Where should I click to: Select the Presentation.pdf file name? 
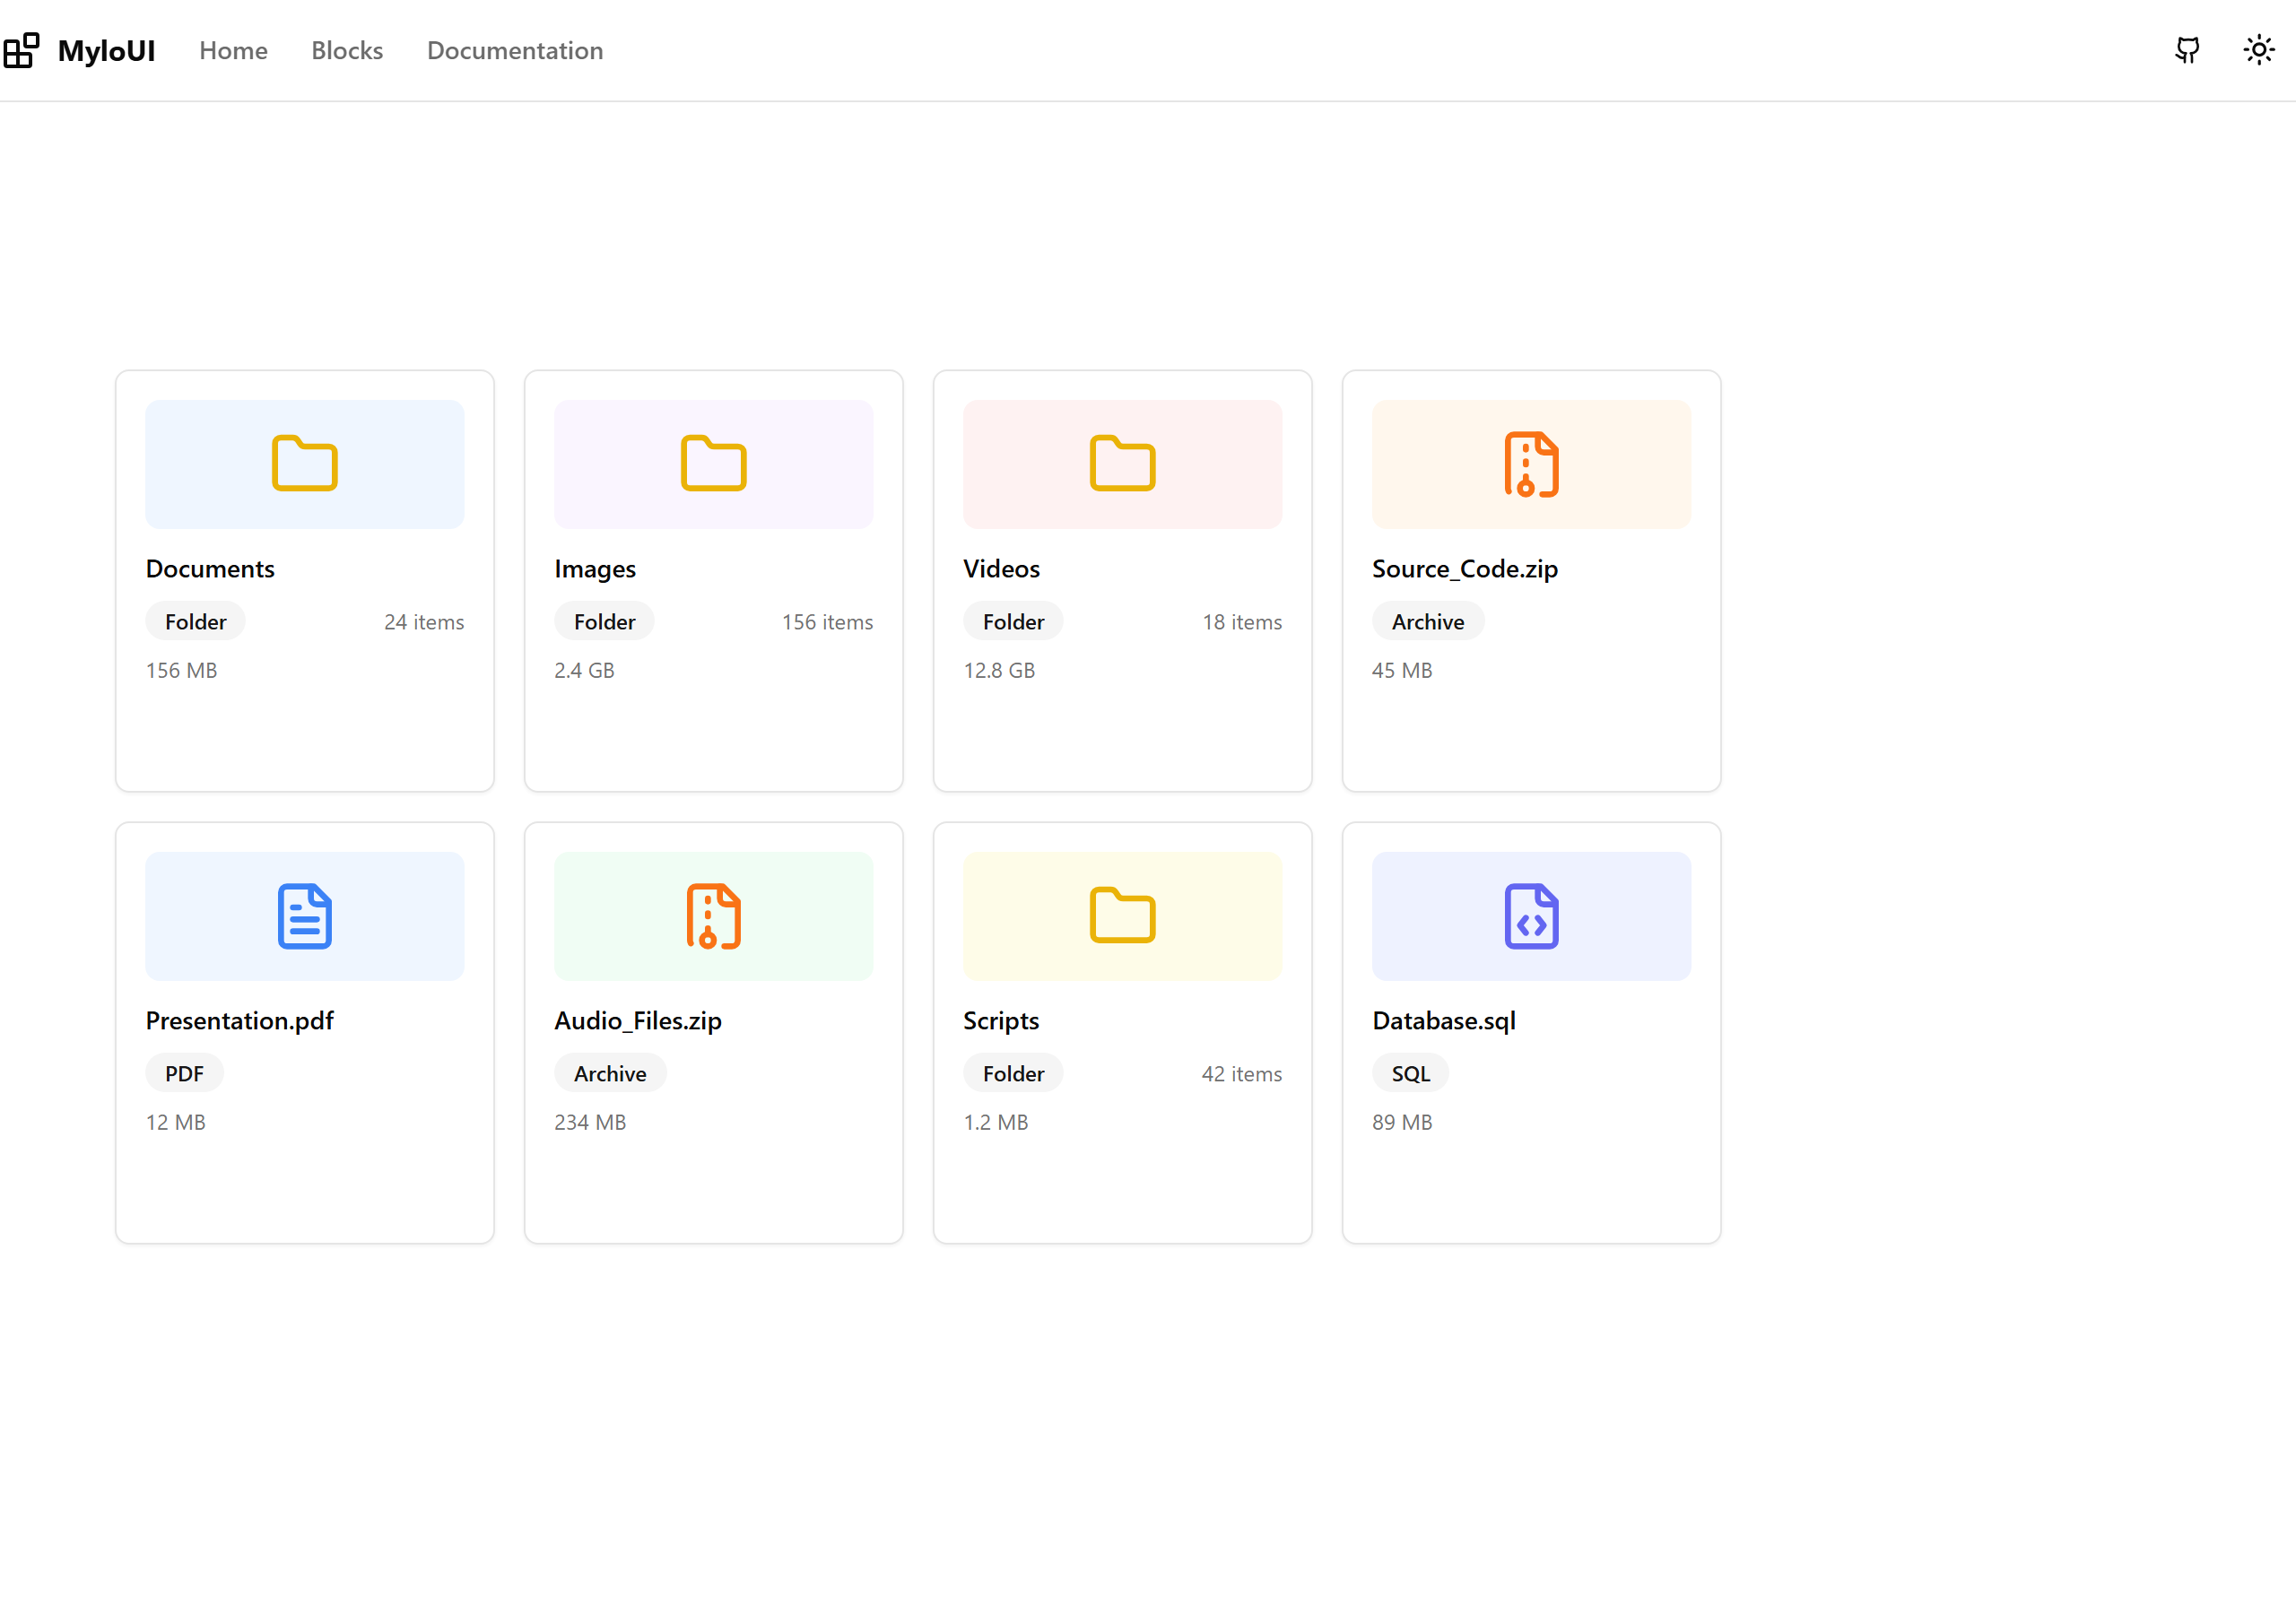240,1021
